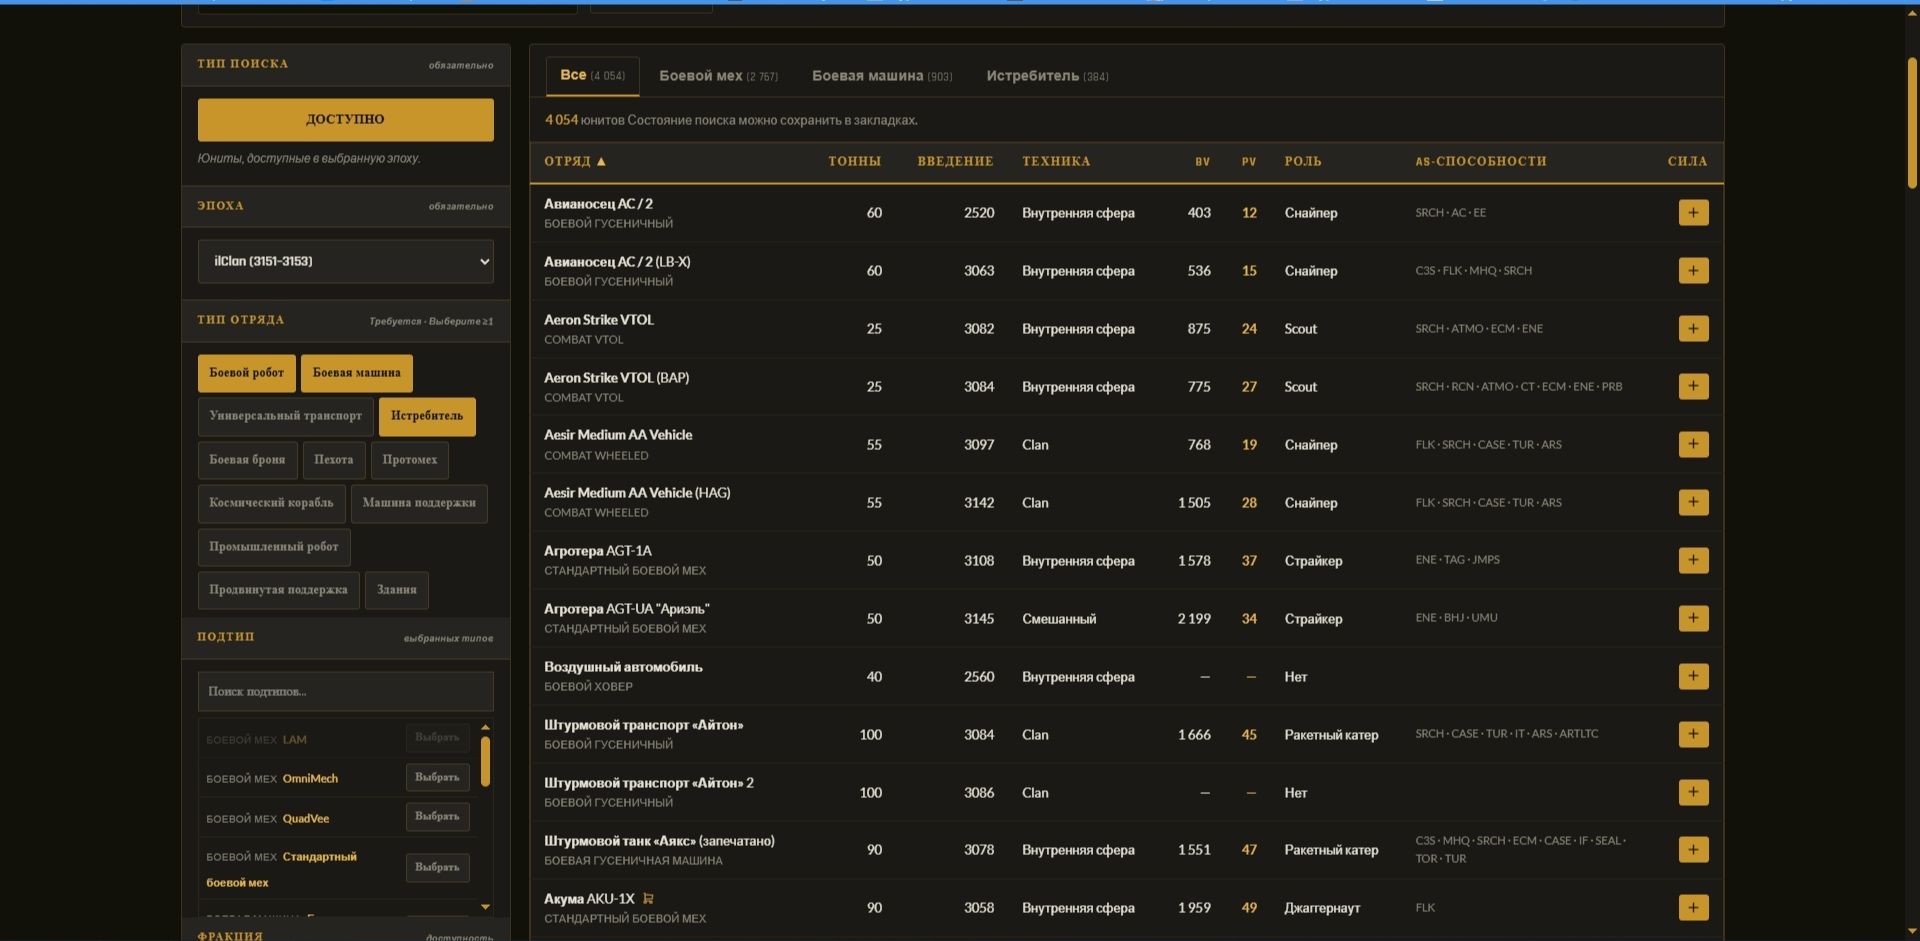Click the subtype list scrollbar thumb
Screen dimensions: 1920x941
click(485, 761)
